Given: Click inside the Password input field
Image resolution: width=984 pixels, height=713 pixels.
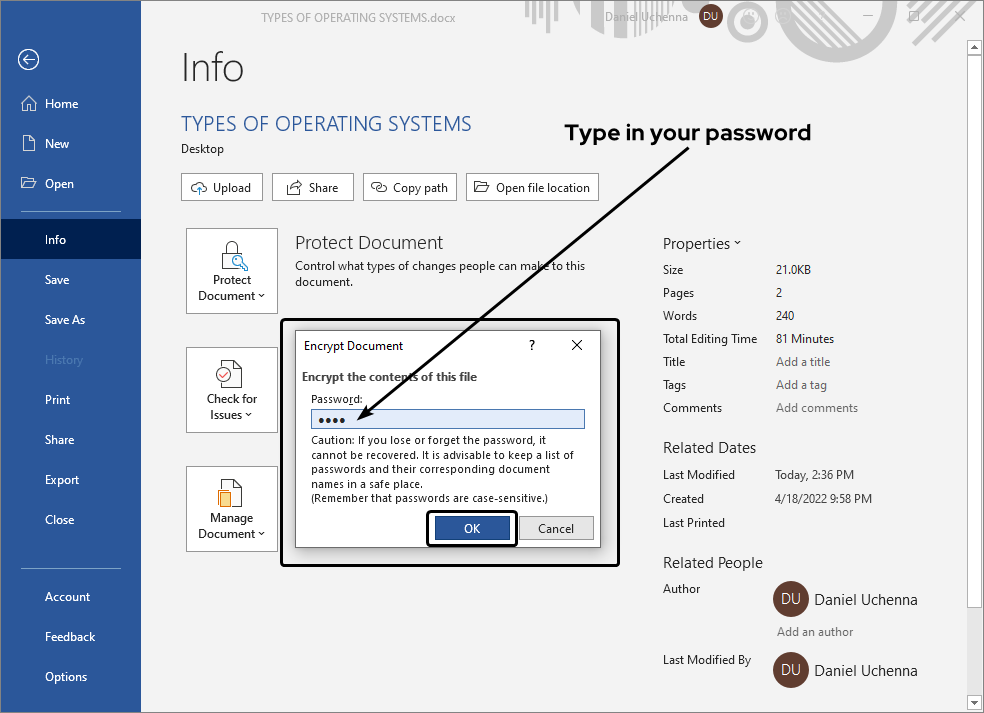Looking at the screenshot, I should (x=447, y=418).
